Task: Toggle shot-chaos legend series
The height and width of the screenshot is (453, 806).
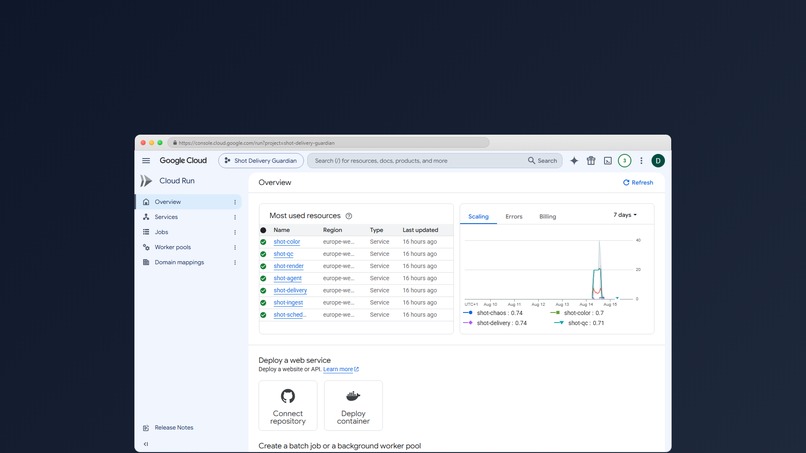Action: [x=493, y=313]
